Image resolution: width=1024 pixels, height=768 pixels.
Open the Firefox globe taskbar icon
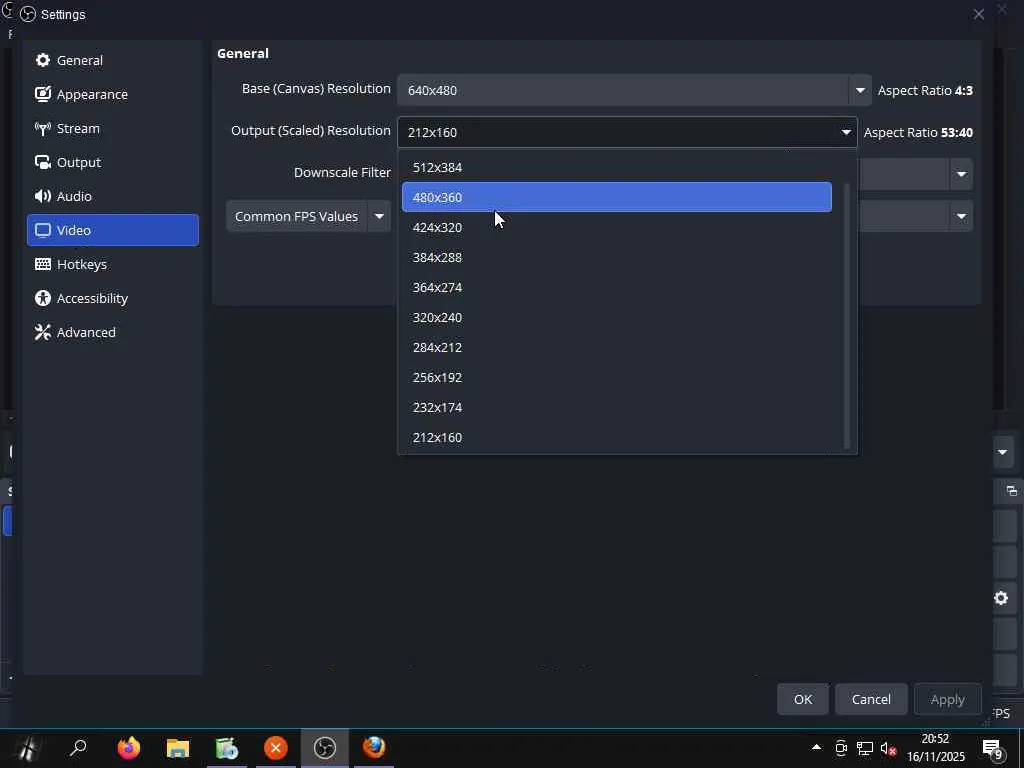pos(374,748)
